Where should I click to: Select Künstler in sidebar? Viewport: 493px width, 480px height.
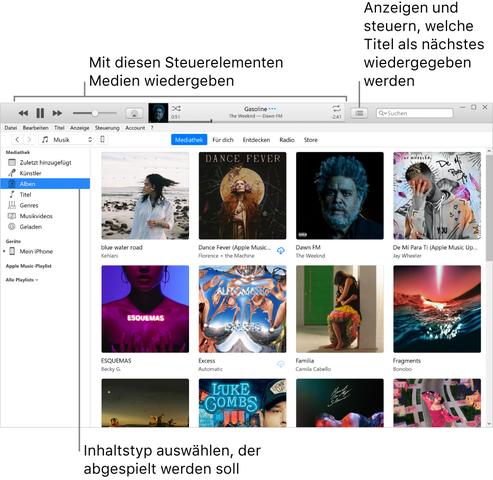tap(45, 173)
